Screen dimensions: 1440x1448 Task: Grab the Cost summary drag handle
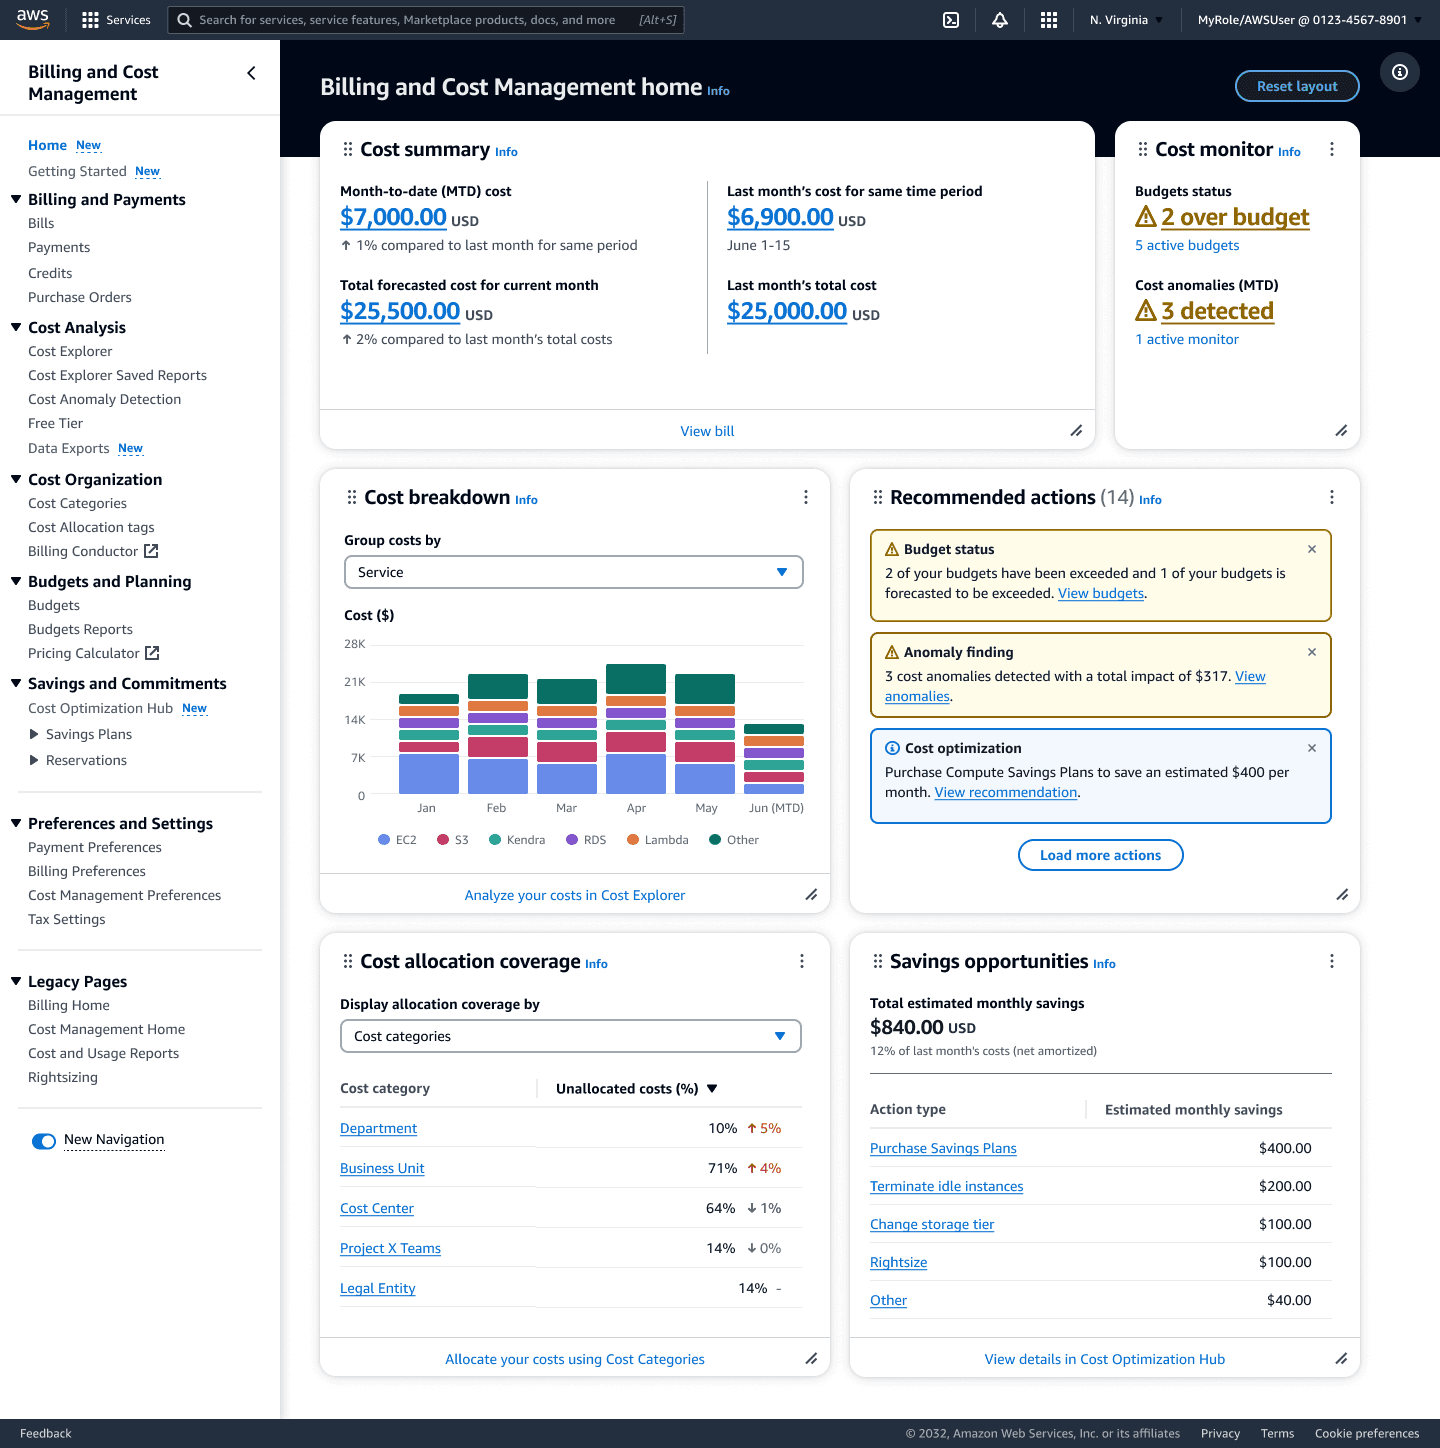[348, 149]
